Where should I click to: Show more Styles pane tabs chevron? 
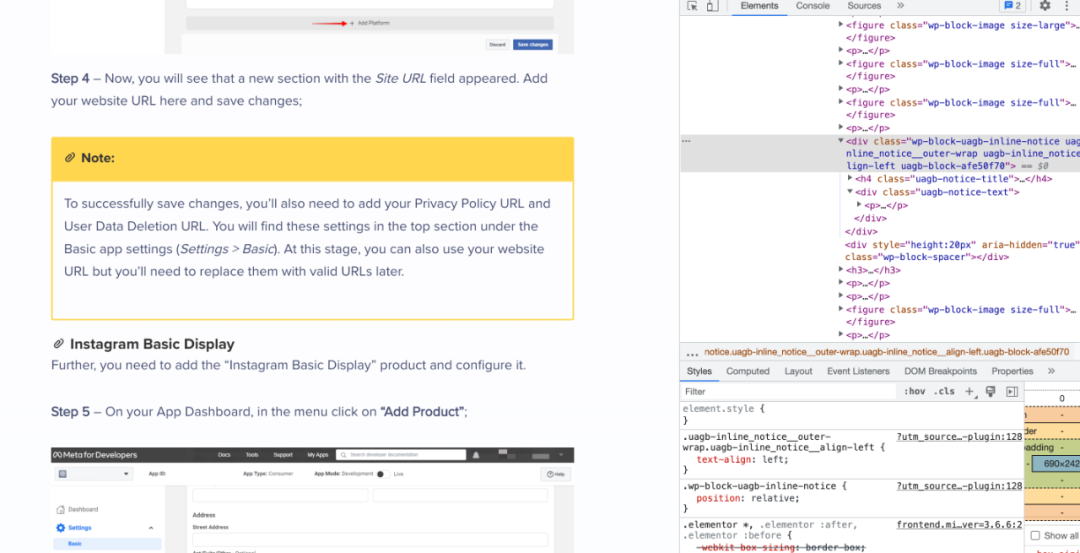coord(1051,371)
